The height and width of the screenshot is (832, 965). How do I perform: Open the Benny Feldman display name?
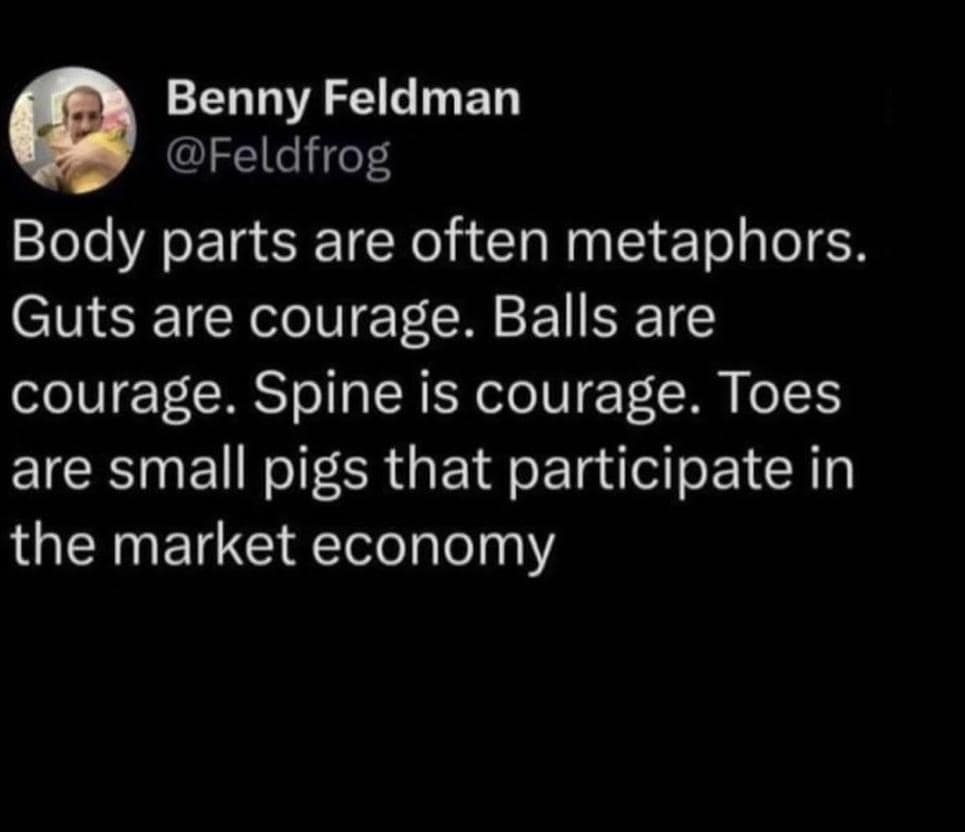click(343, 99)
